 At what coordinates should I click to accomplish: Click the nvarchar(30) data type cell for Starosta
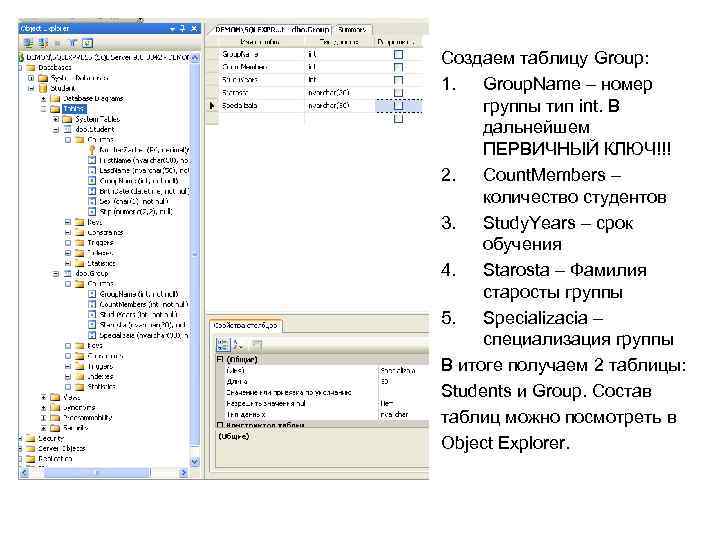tap(339, 93)
